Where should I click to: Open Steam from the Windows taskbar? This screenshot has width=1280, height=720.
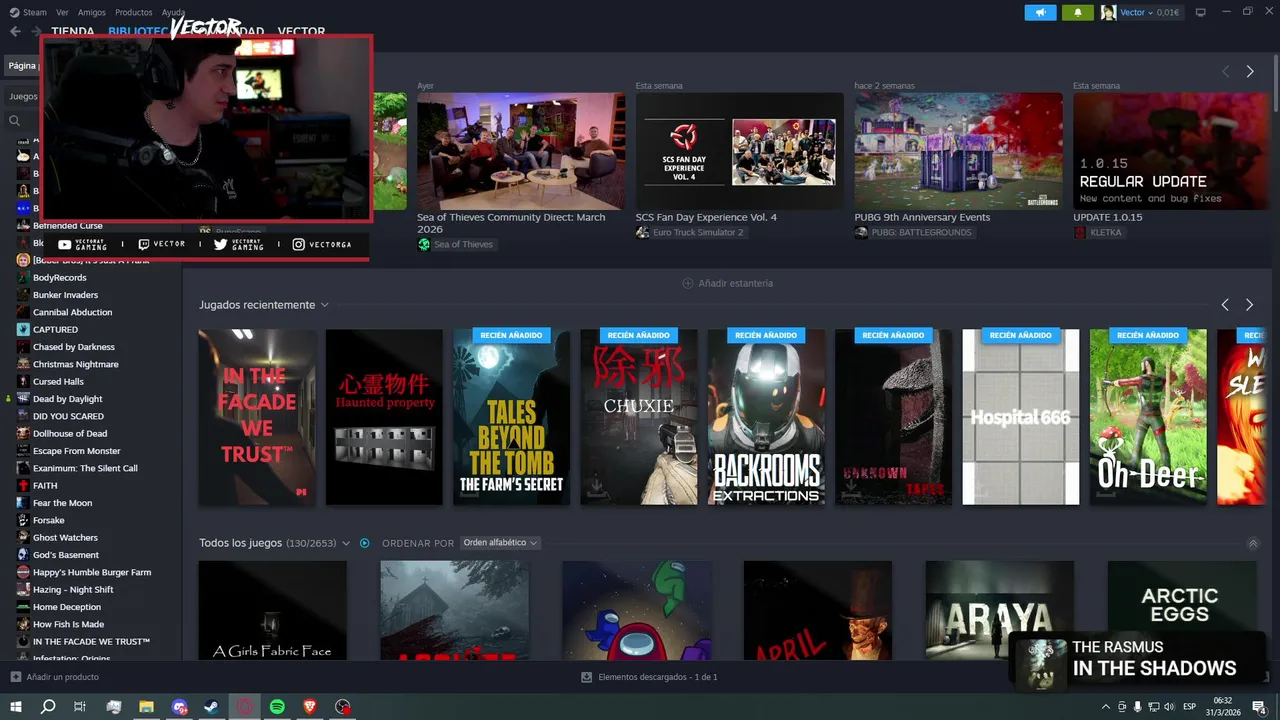click(x=212, y=707)
